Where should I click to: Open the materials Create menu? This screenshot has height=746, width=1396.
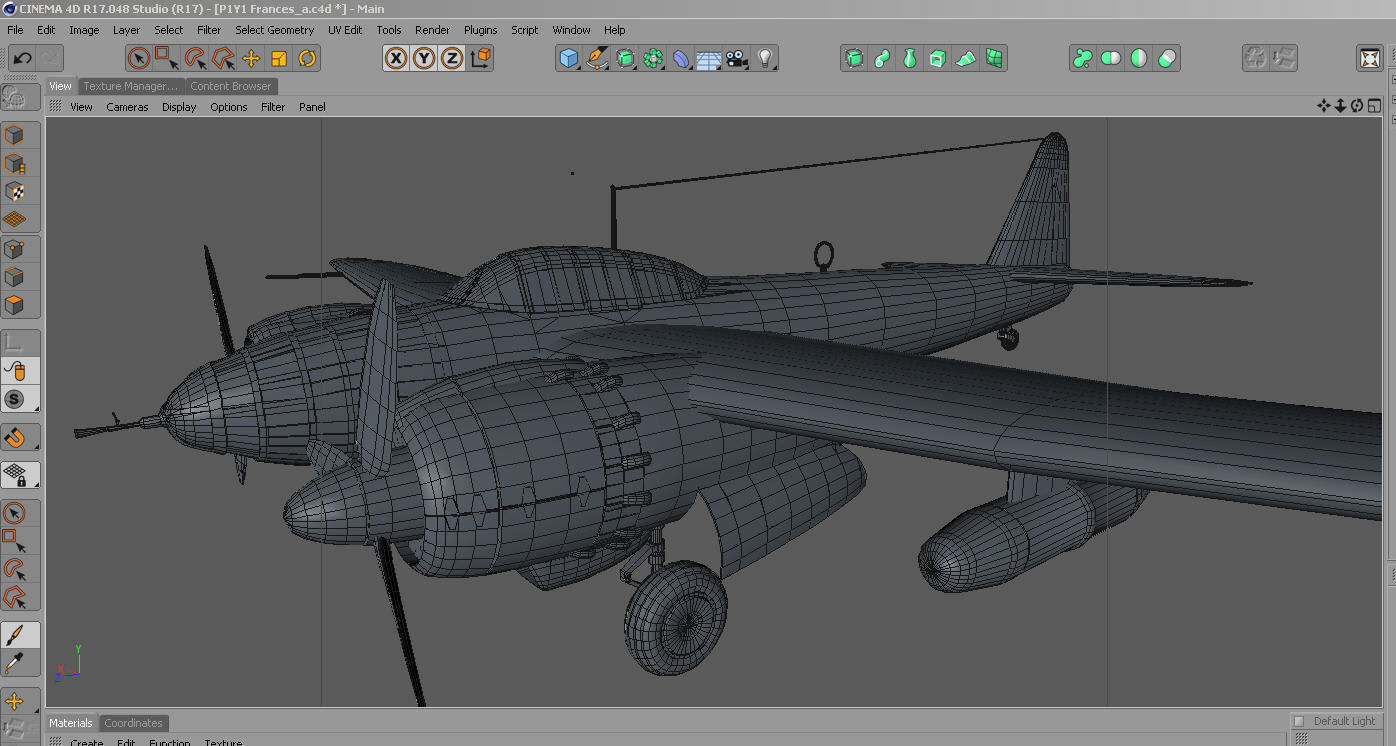(86, 742)
